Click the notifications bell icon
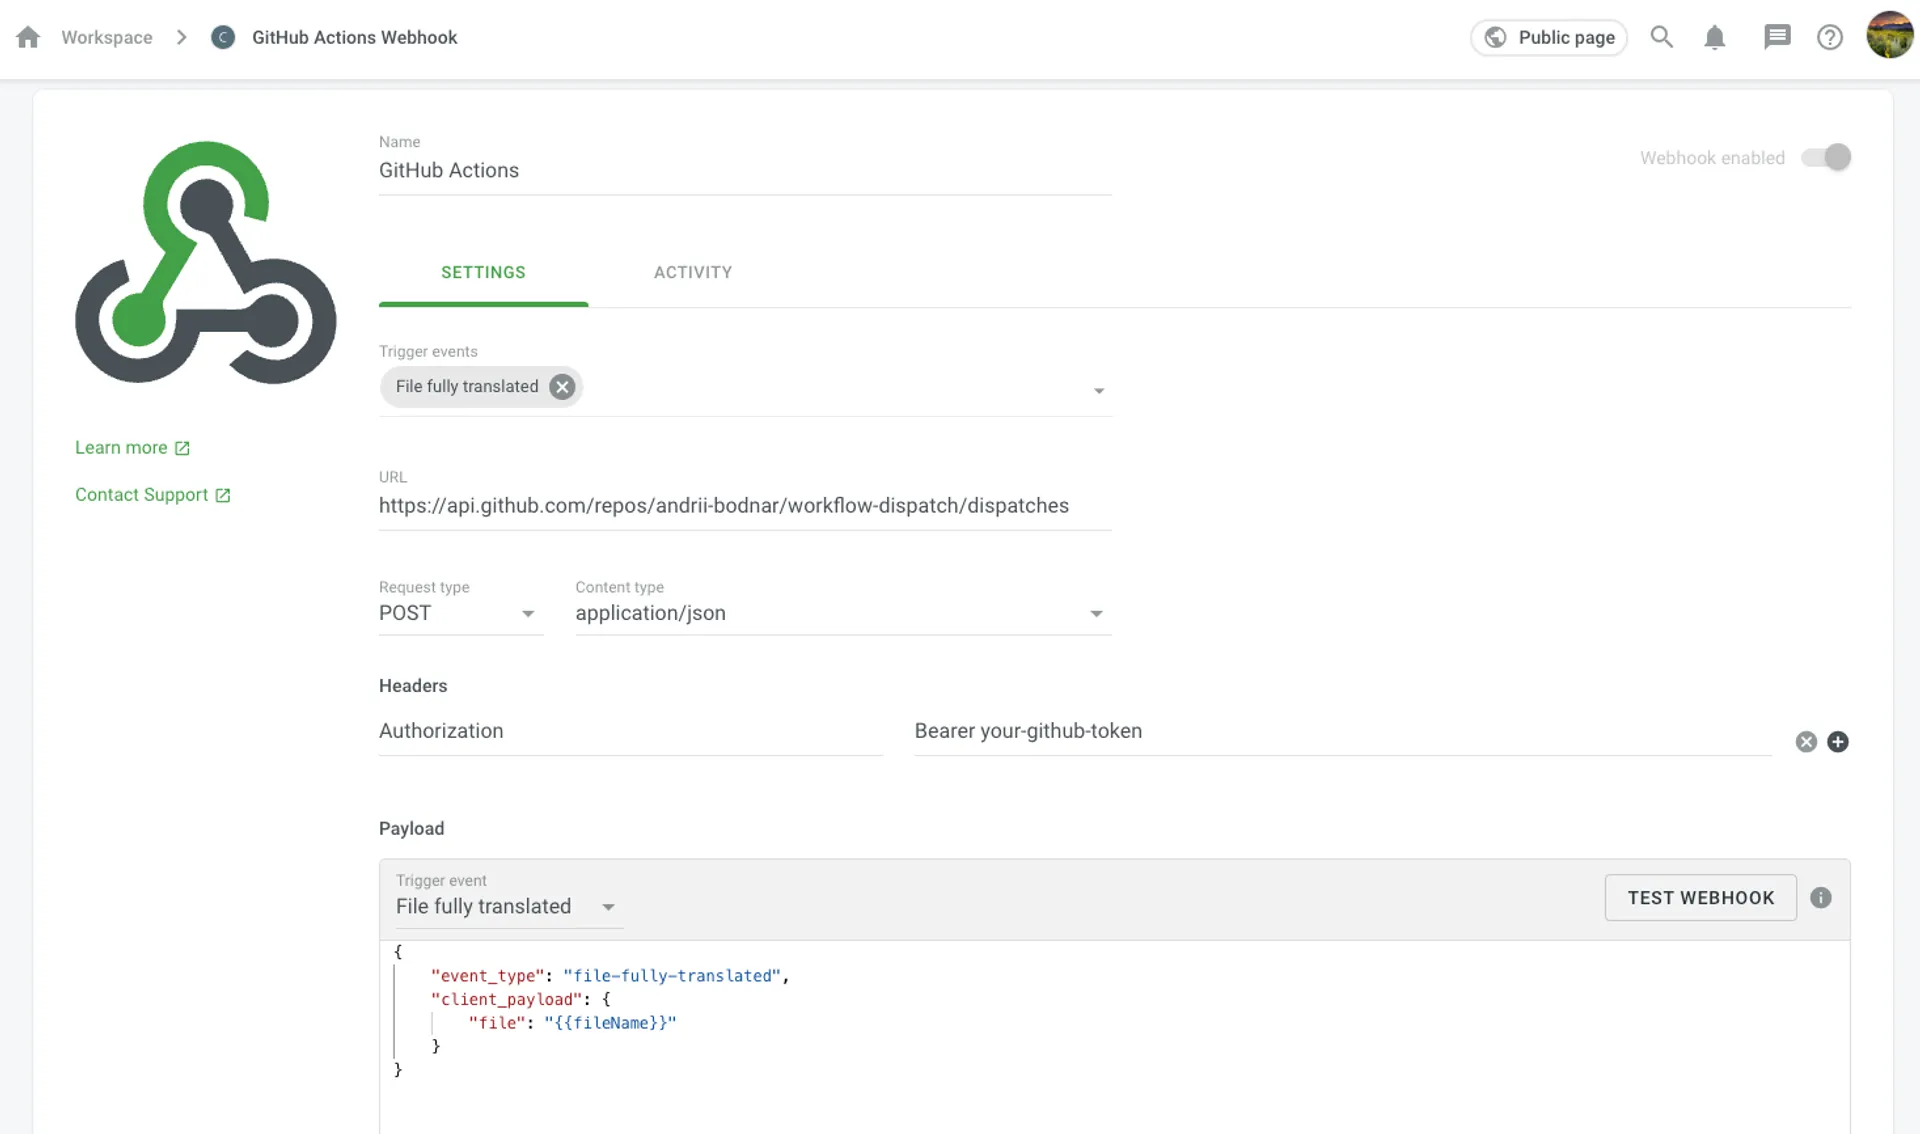 point(1714,36)
